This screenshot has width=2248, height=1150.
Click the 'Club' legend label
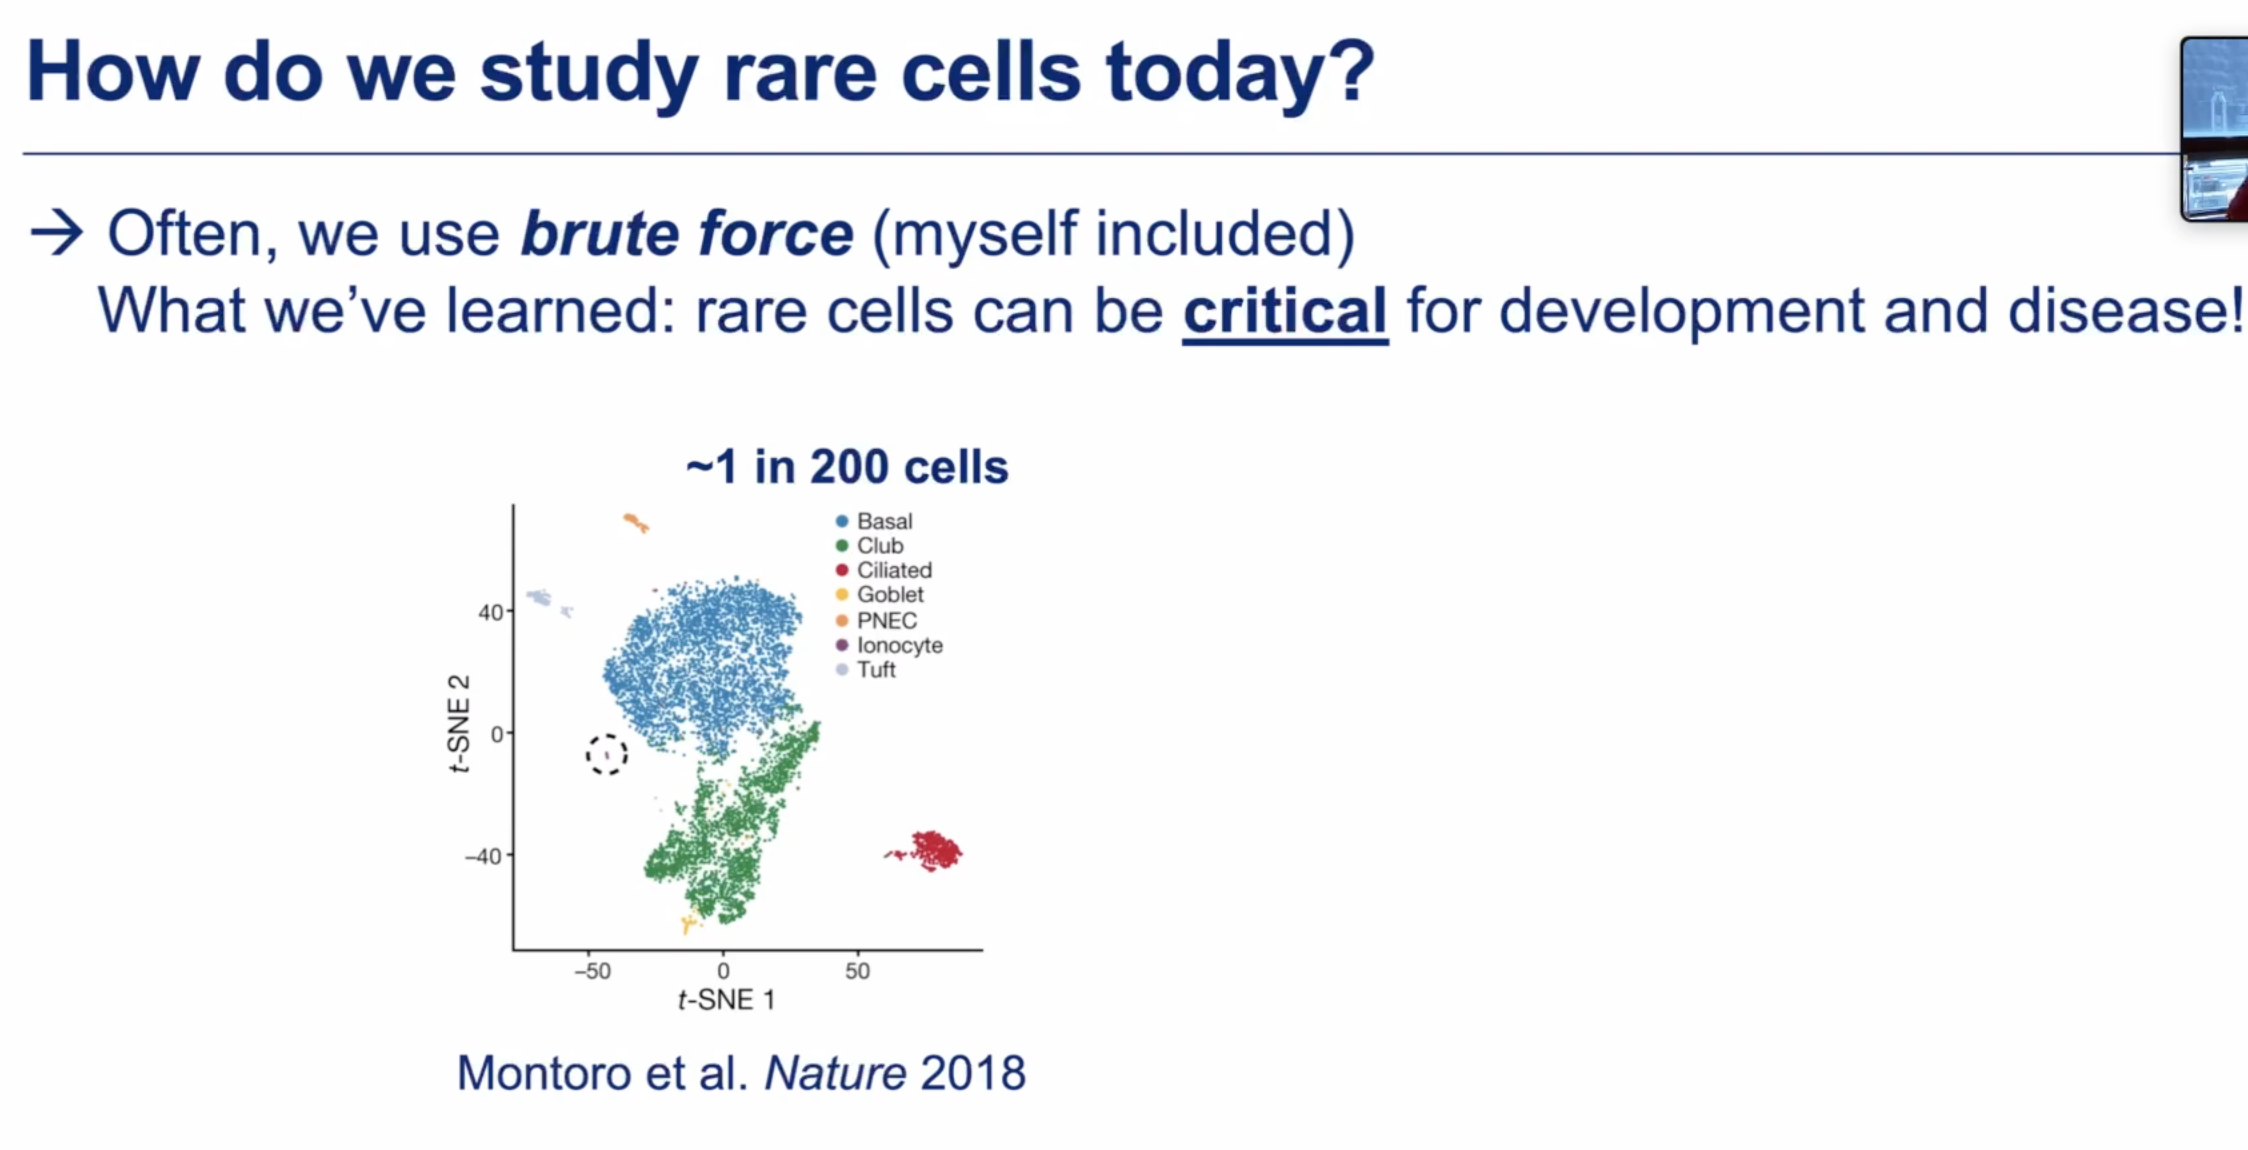[x=880, y=546]
